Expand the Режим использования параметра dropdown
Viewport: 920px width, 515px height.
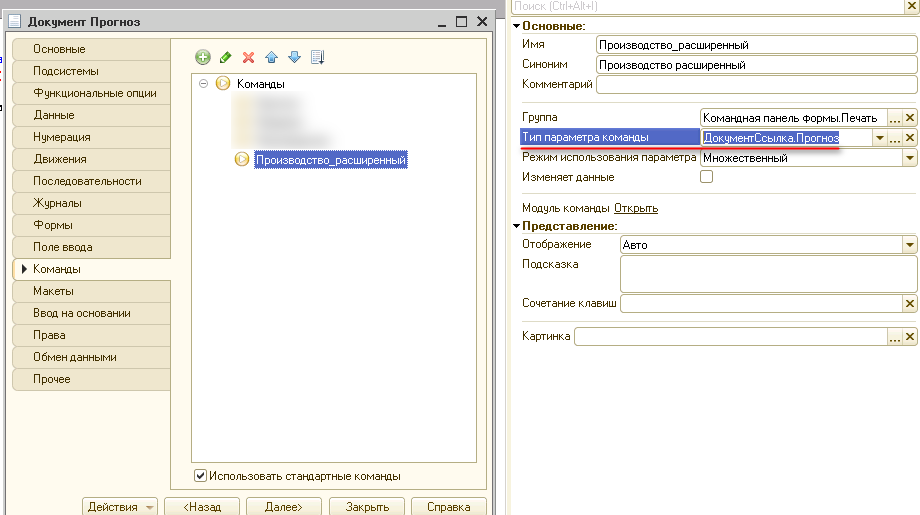click(x=910, y=158)
